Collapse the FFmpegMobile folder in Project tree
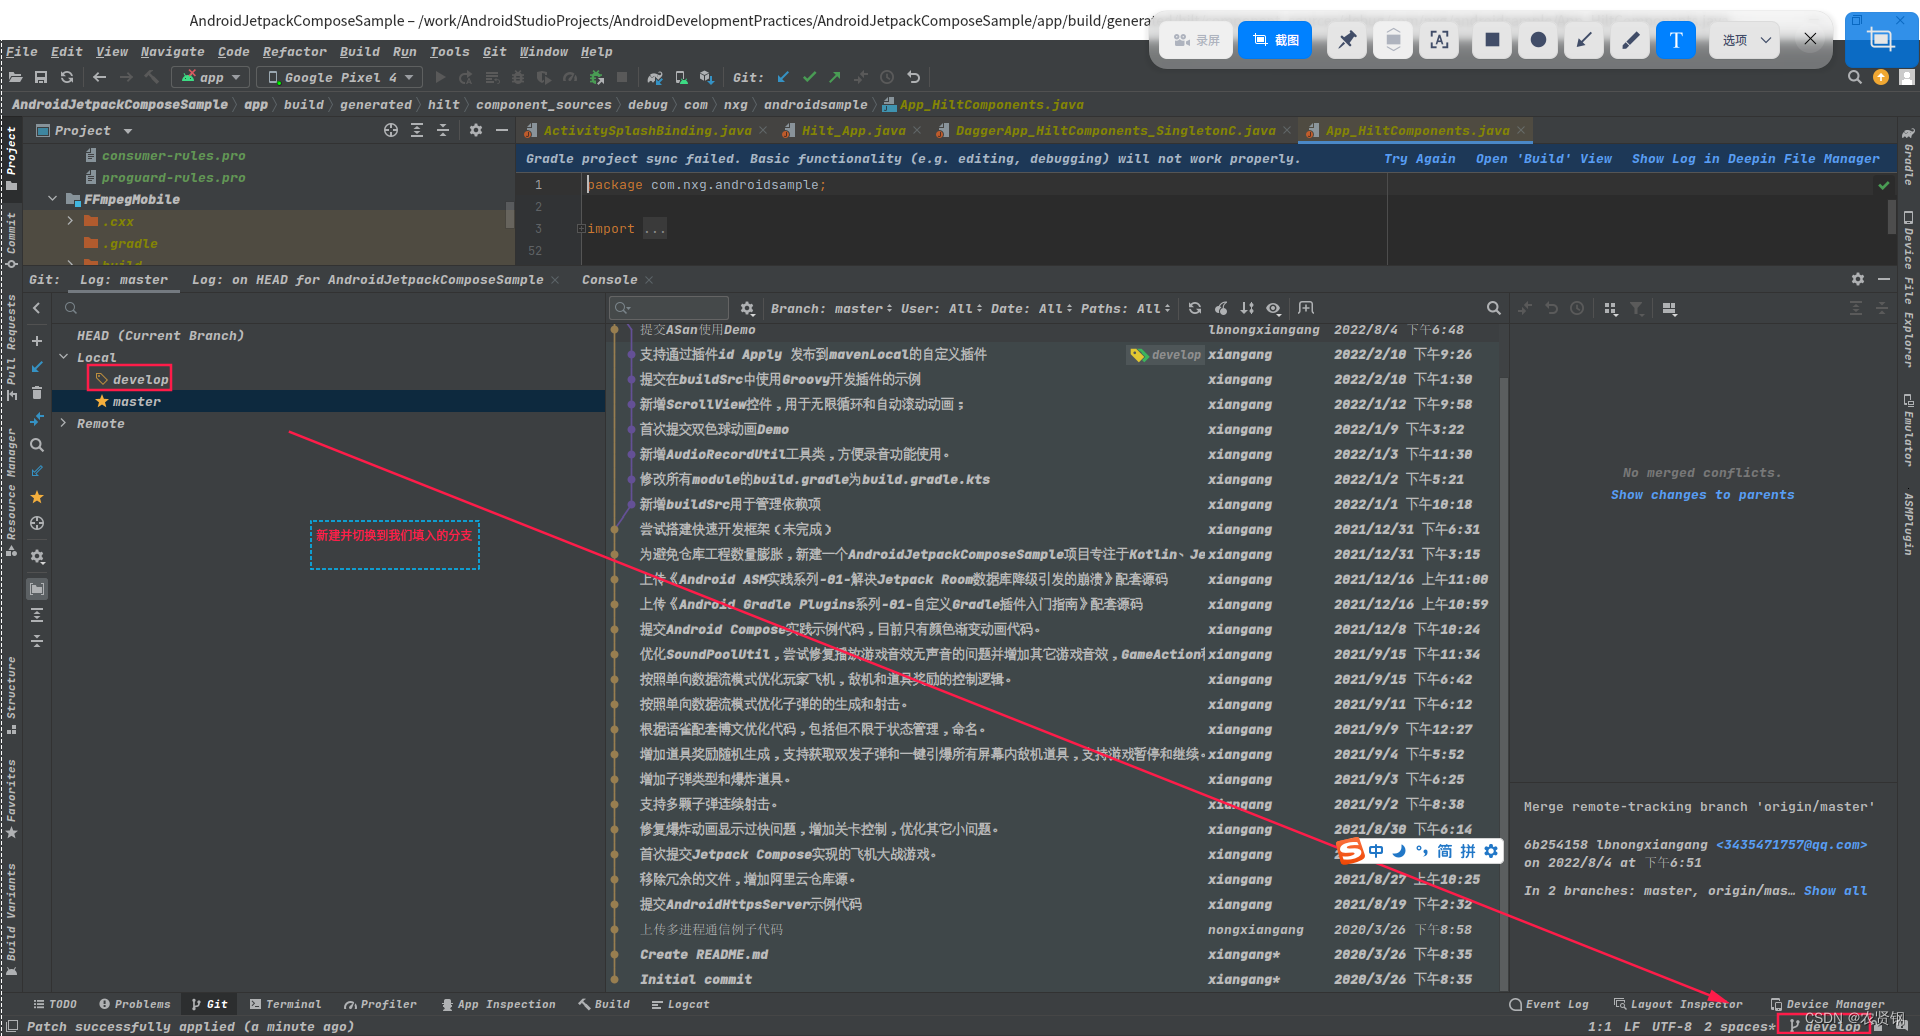Image resolution: width=1920 pixels, height=1036 pixels. [x=52, y=199]
